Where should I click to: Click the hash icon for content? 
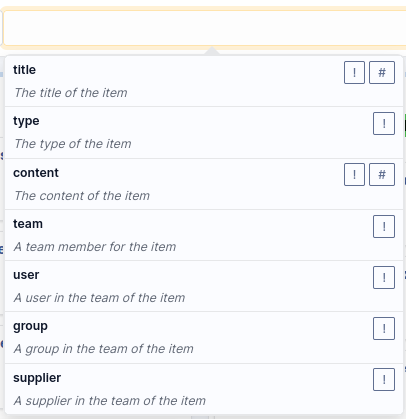point(382,174)
